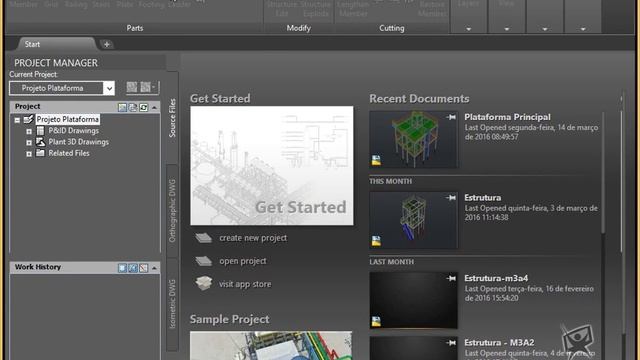640x360 pixels.
Task: Click the Get Started banner image
Action: [x=272, y=166]
